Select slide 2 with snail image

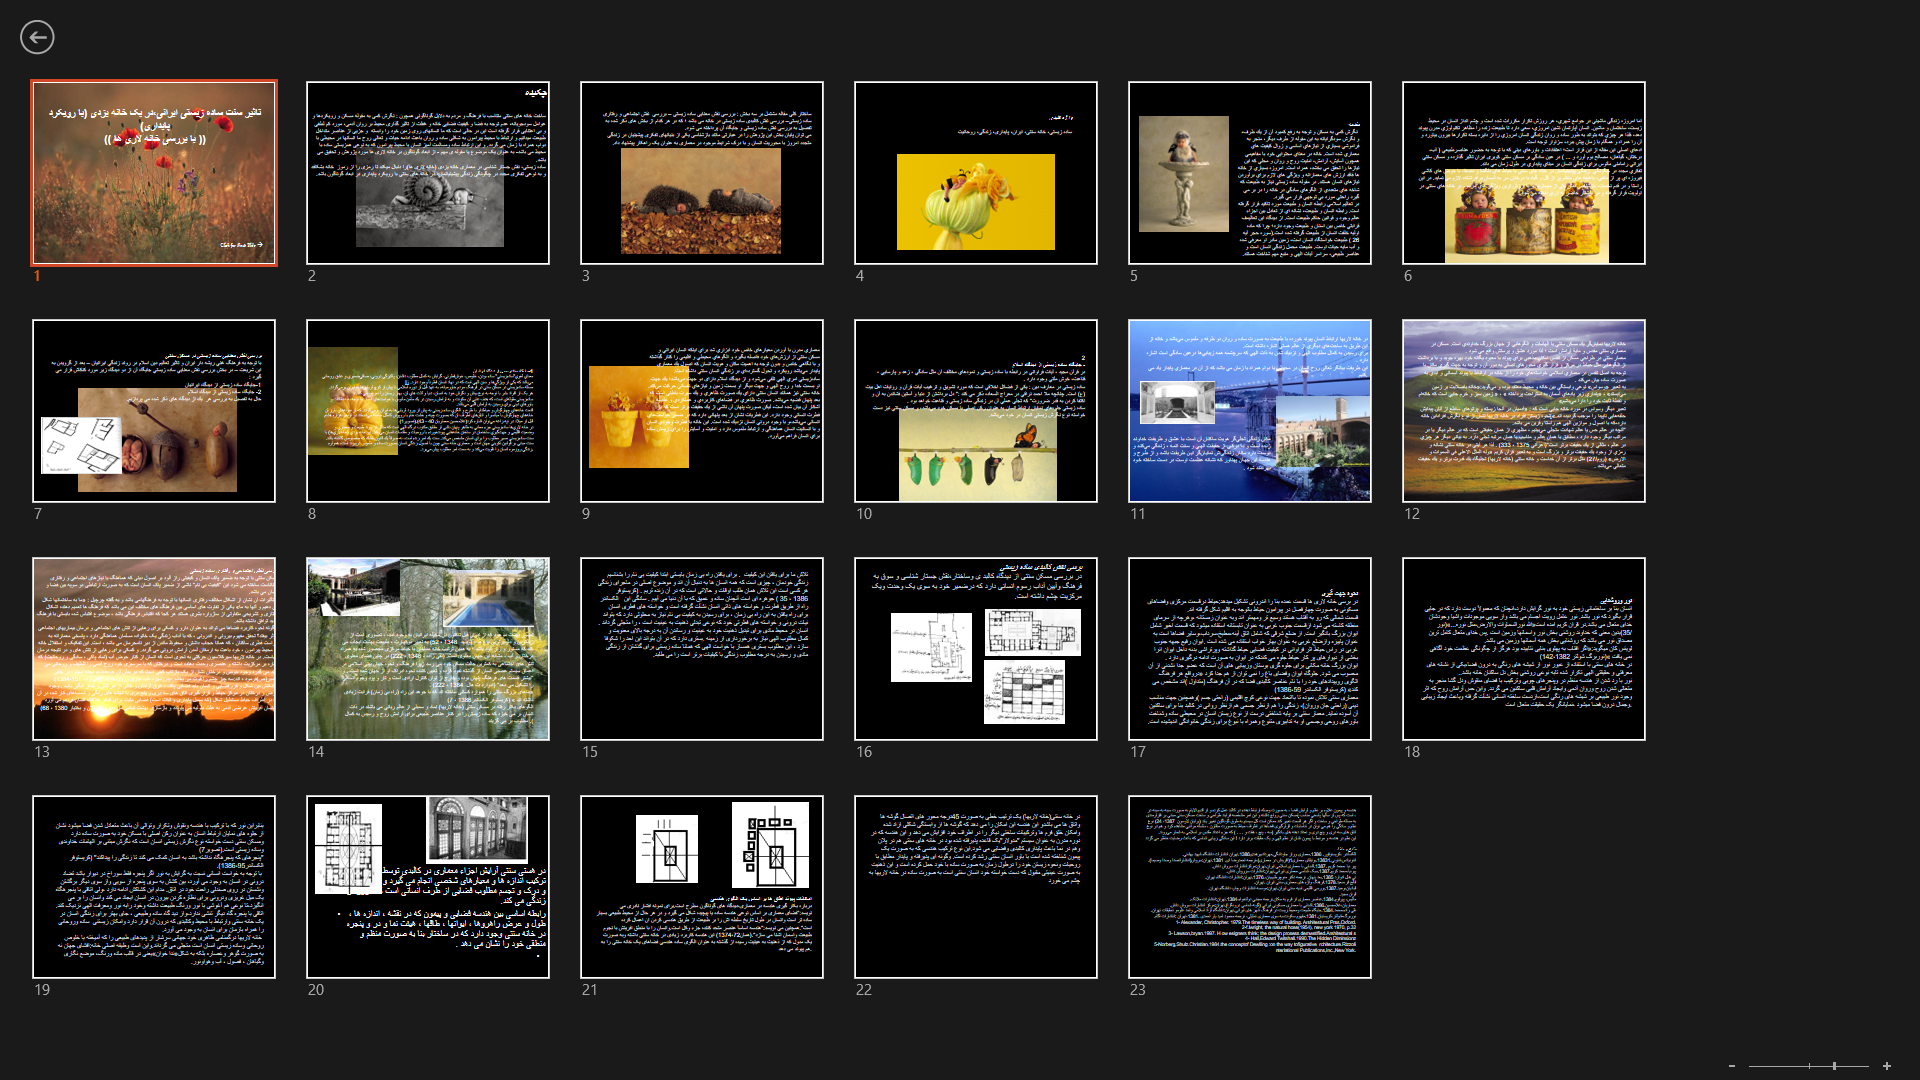tap(428, 173)
